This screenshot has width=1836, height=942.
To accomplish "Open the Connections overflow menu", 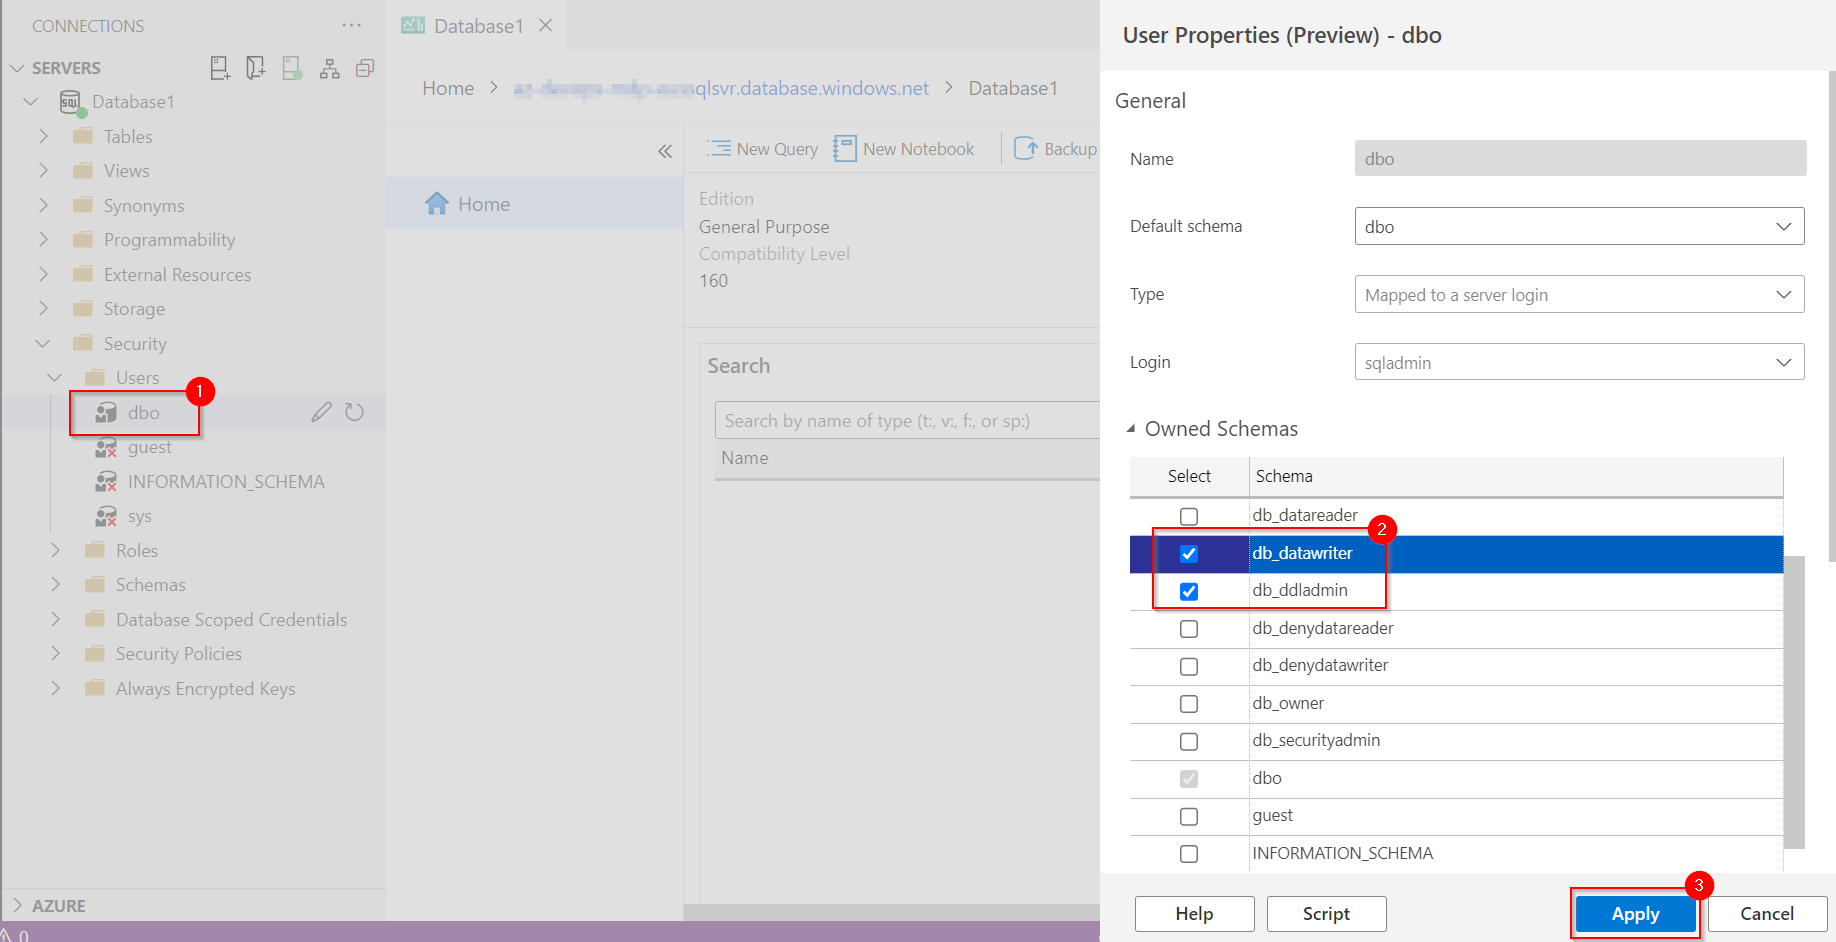I will (350, 25).
